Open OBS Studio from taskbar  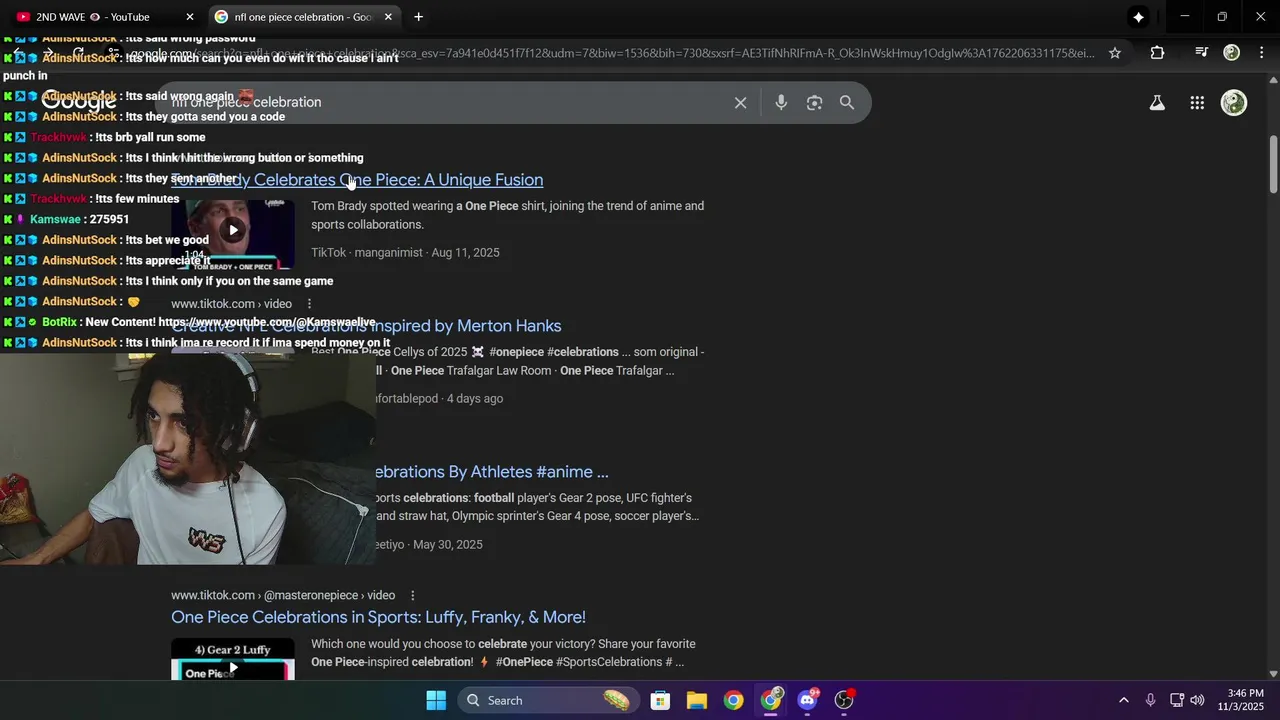[x=845, y=700]
